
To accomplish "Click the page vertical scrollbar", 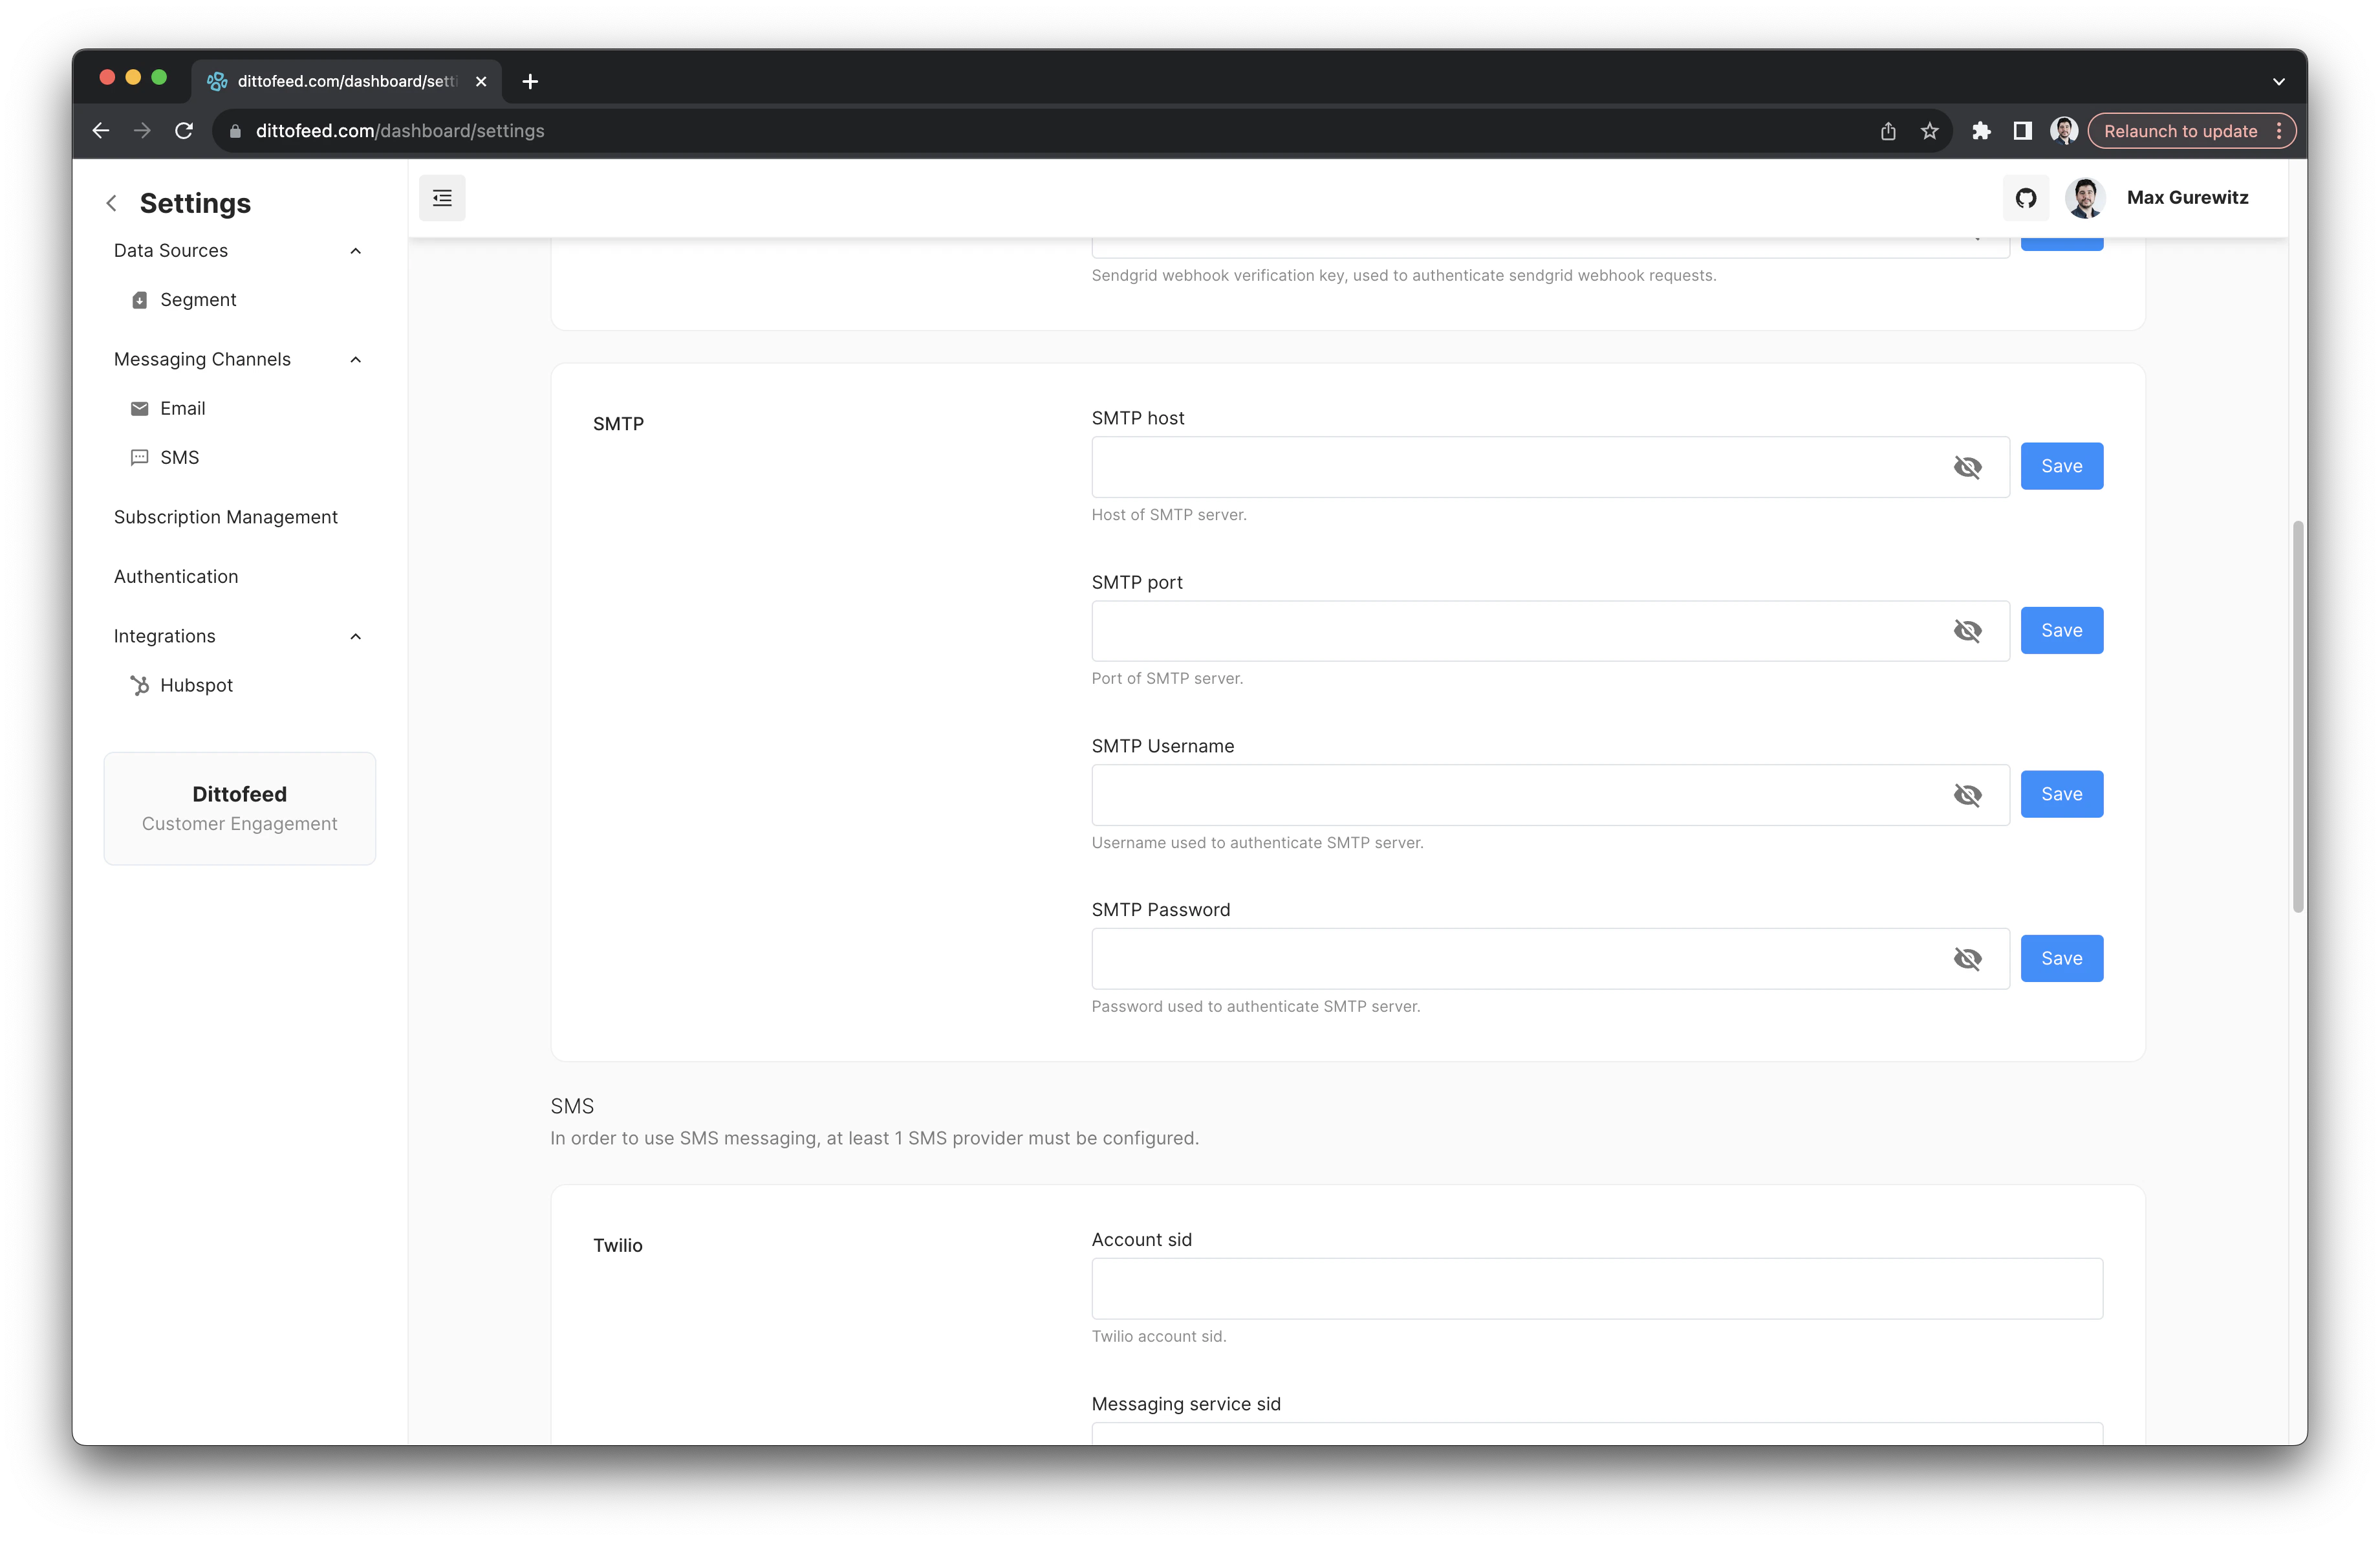I will tap(2297, 716).
